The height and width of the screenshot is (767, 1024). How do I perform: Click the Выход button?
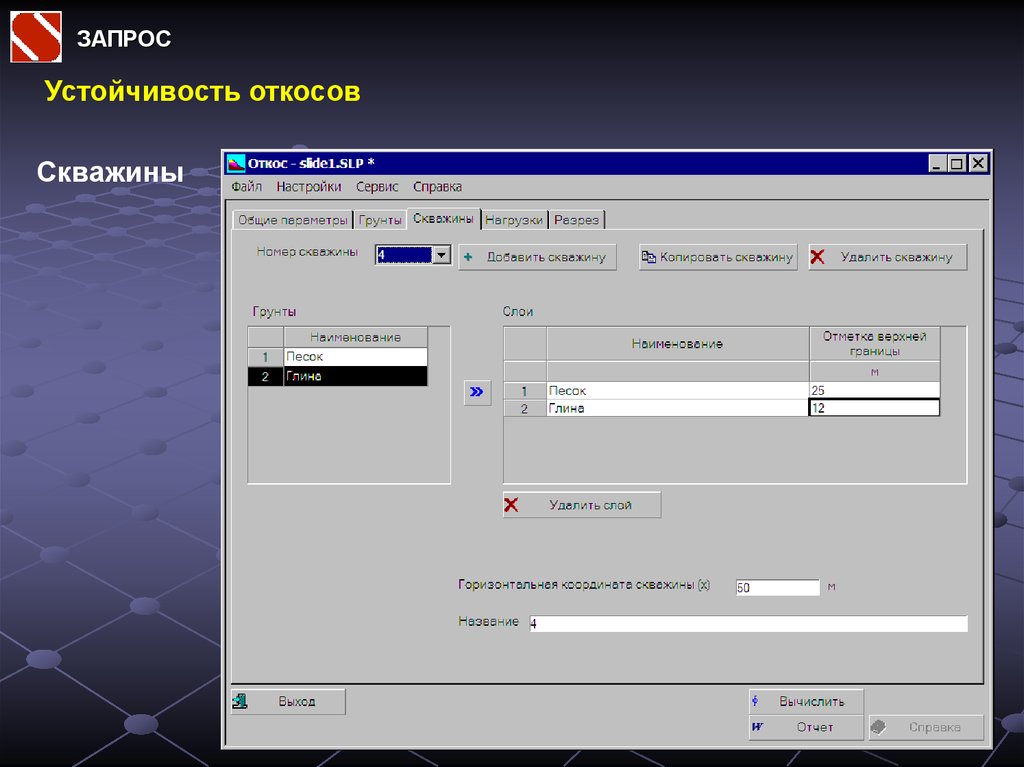[x=288, y=702]
